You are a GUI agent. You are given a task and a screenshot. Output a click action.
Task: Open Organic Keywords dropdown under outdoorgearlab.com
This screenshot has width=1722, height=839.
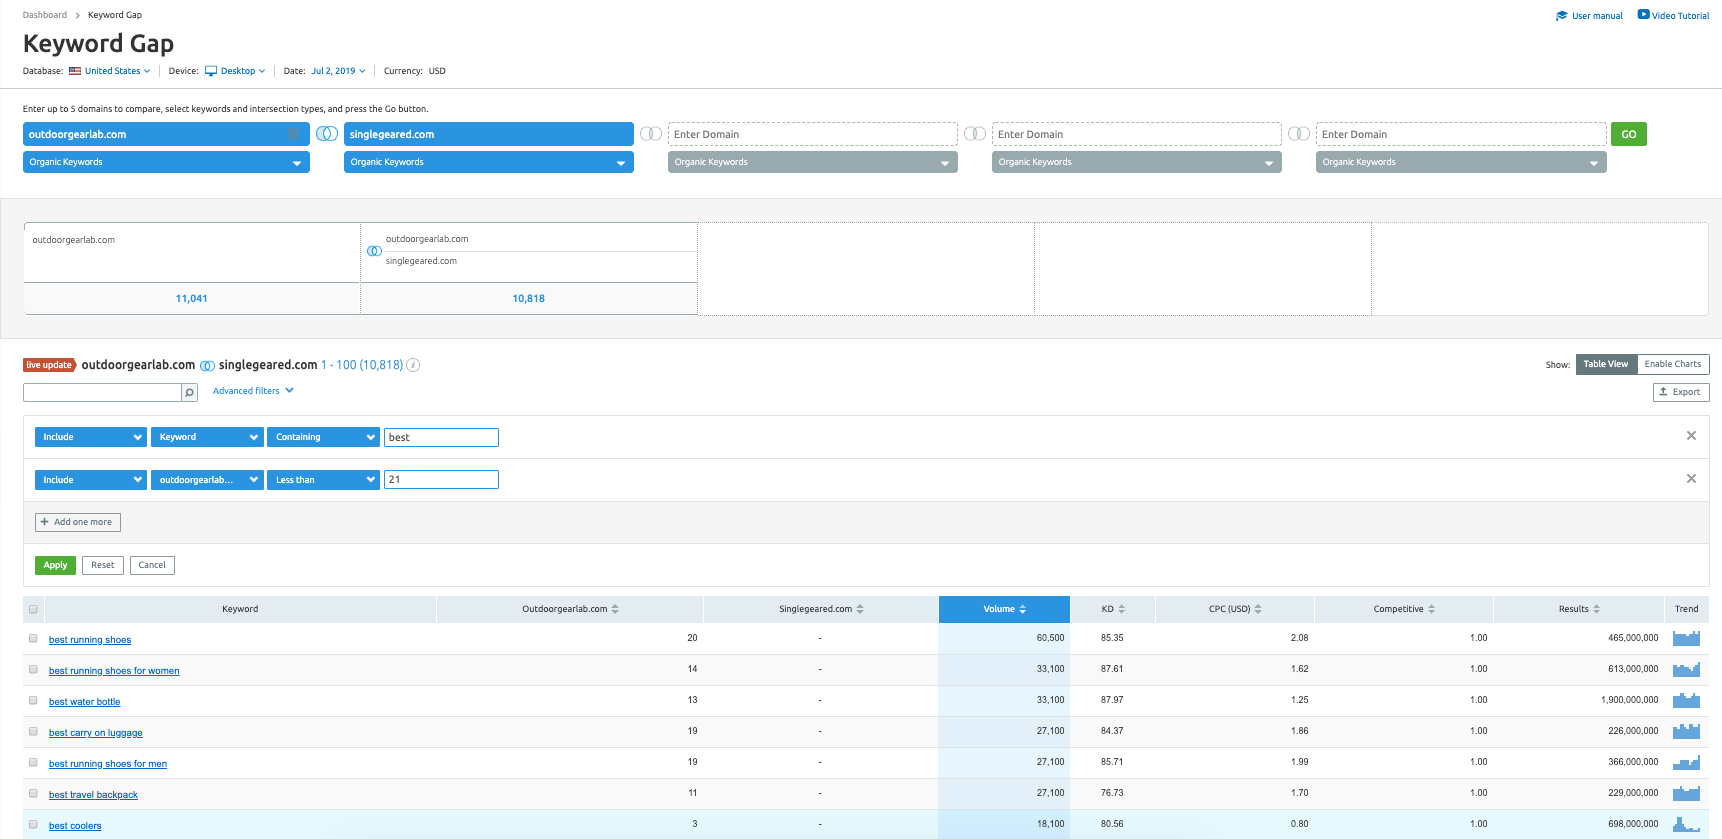click(x=166, y=162)
